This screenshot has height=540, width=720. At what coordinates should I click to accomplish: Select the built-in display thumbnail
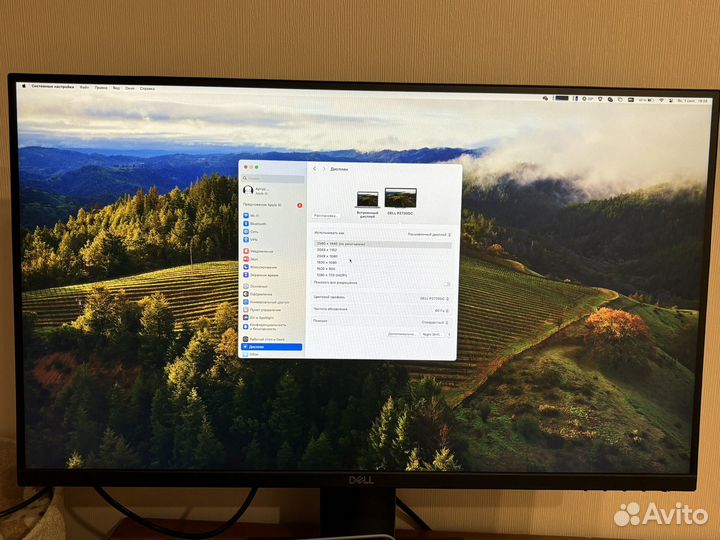pos(367,199)
